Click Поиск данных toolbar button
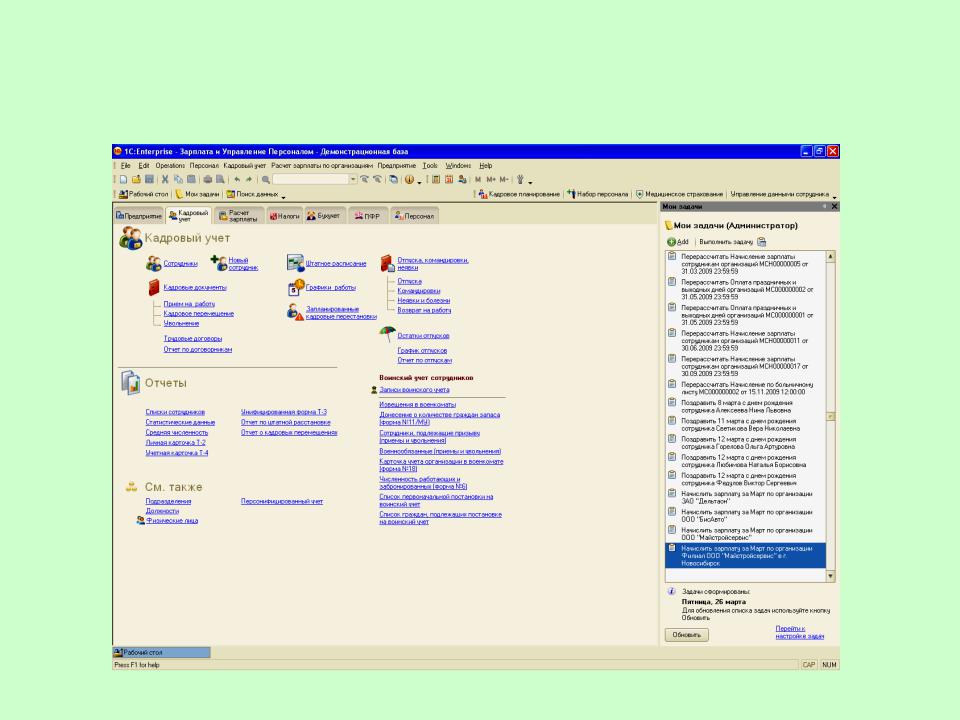Screen dimensions: 960x720 click(252, 194)
